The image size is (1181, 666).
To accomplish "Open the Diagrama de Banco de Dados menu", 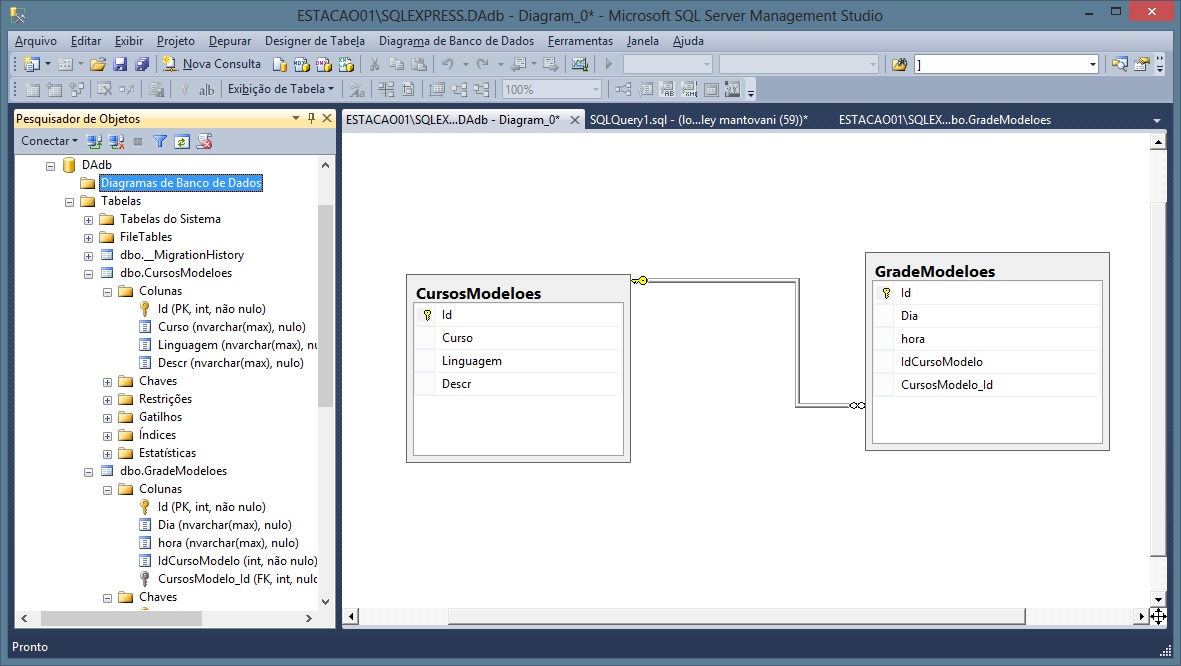I will [456, 41].
